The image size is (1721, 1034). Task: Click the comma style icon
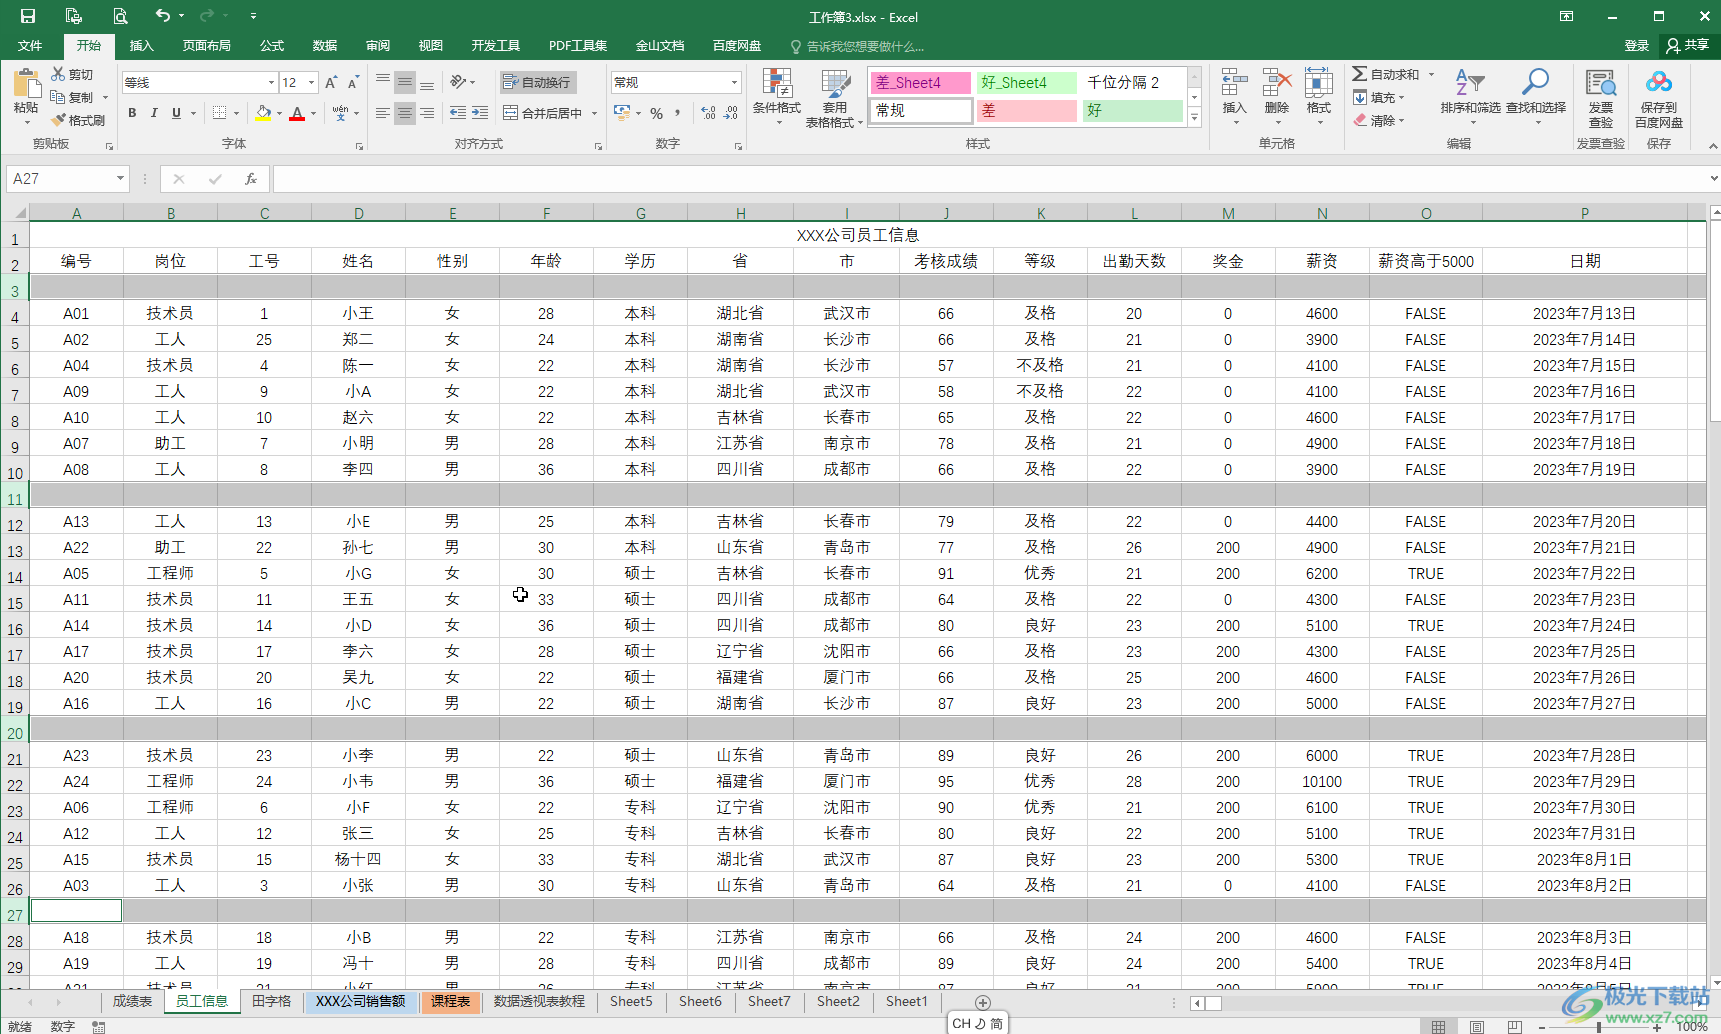click(678, 113)
